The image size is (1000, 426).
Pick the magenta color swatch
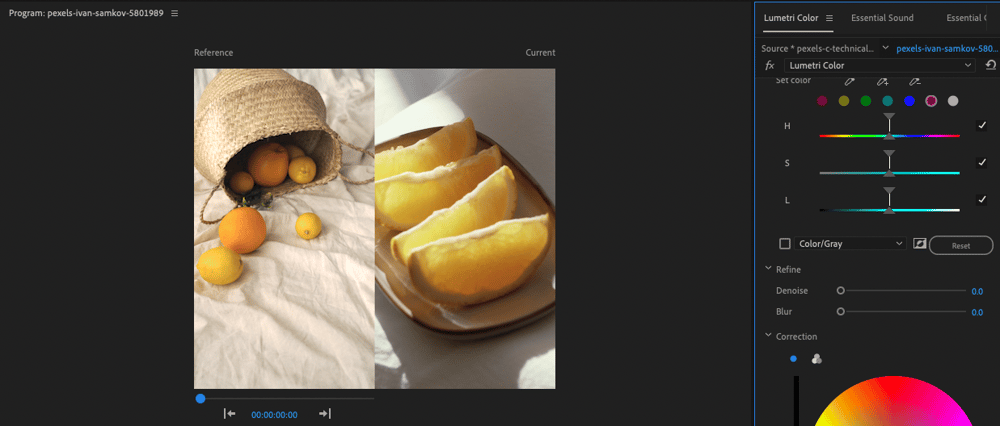pos(822,101)
